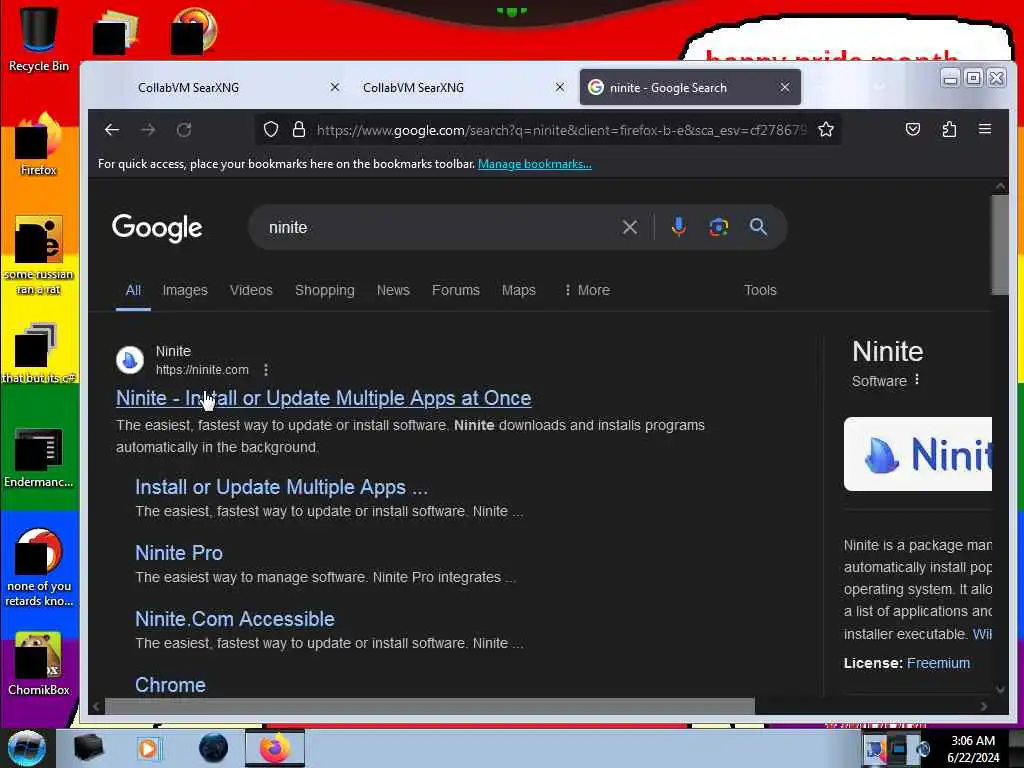Open the tracking protection shield icon
The image size is (1024, 768).
point(271,130)
